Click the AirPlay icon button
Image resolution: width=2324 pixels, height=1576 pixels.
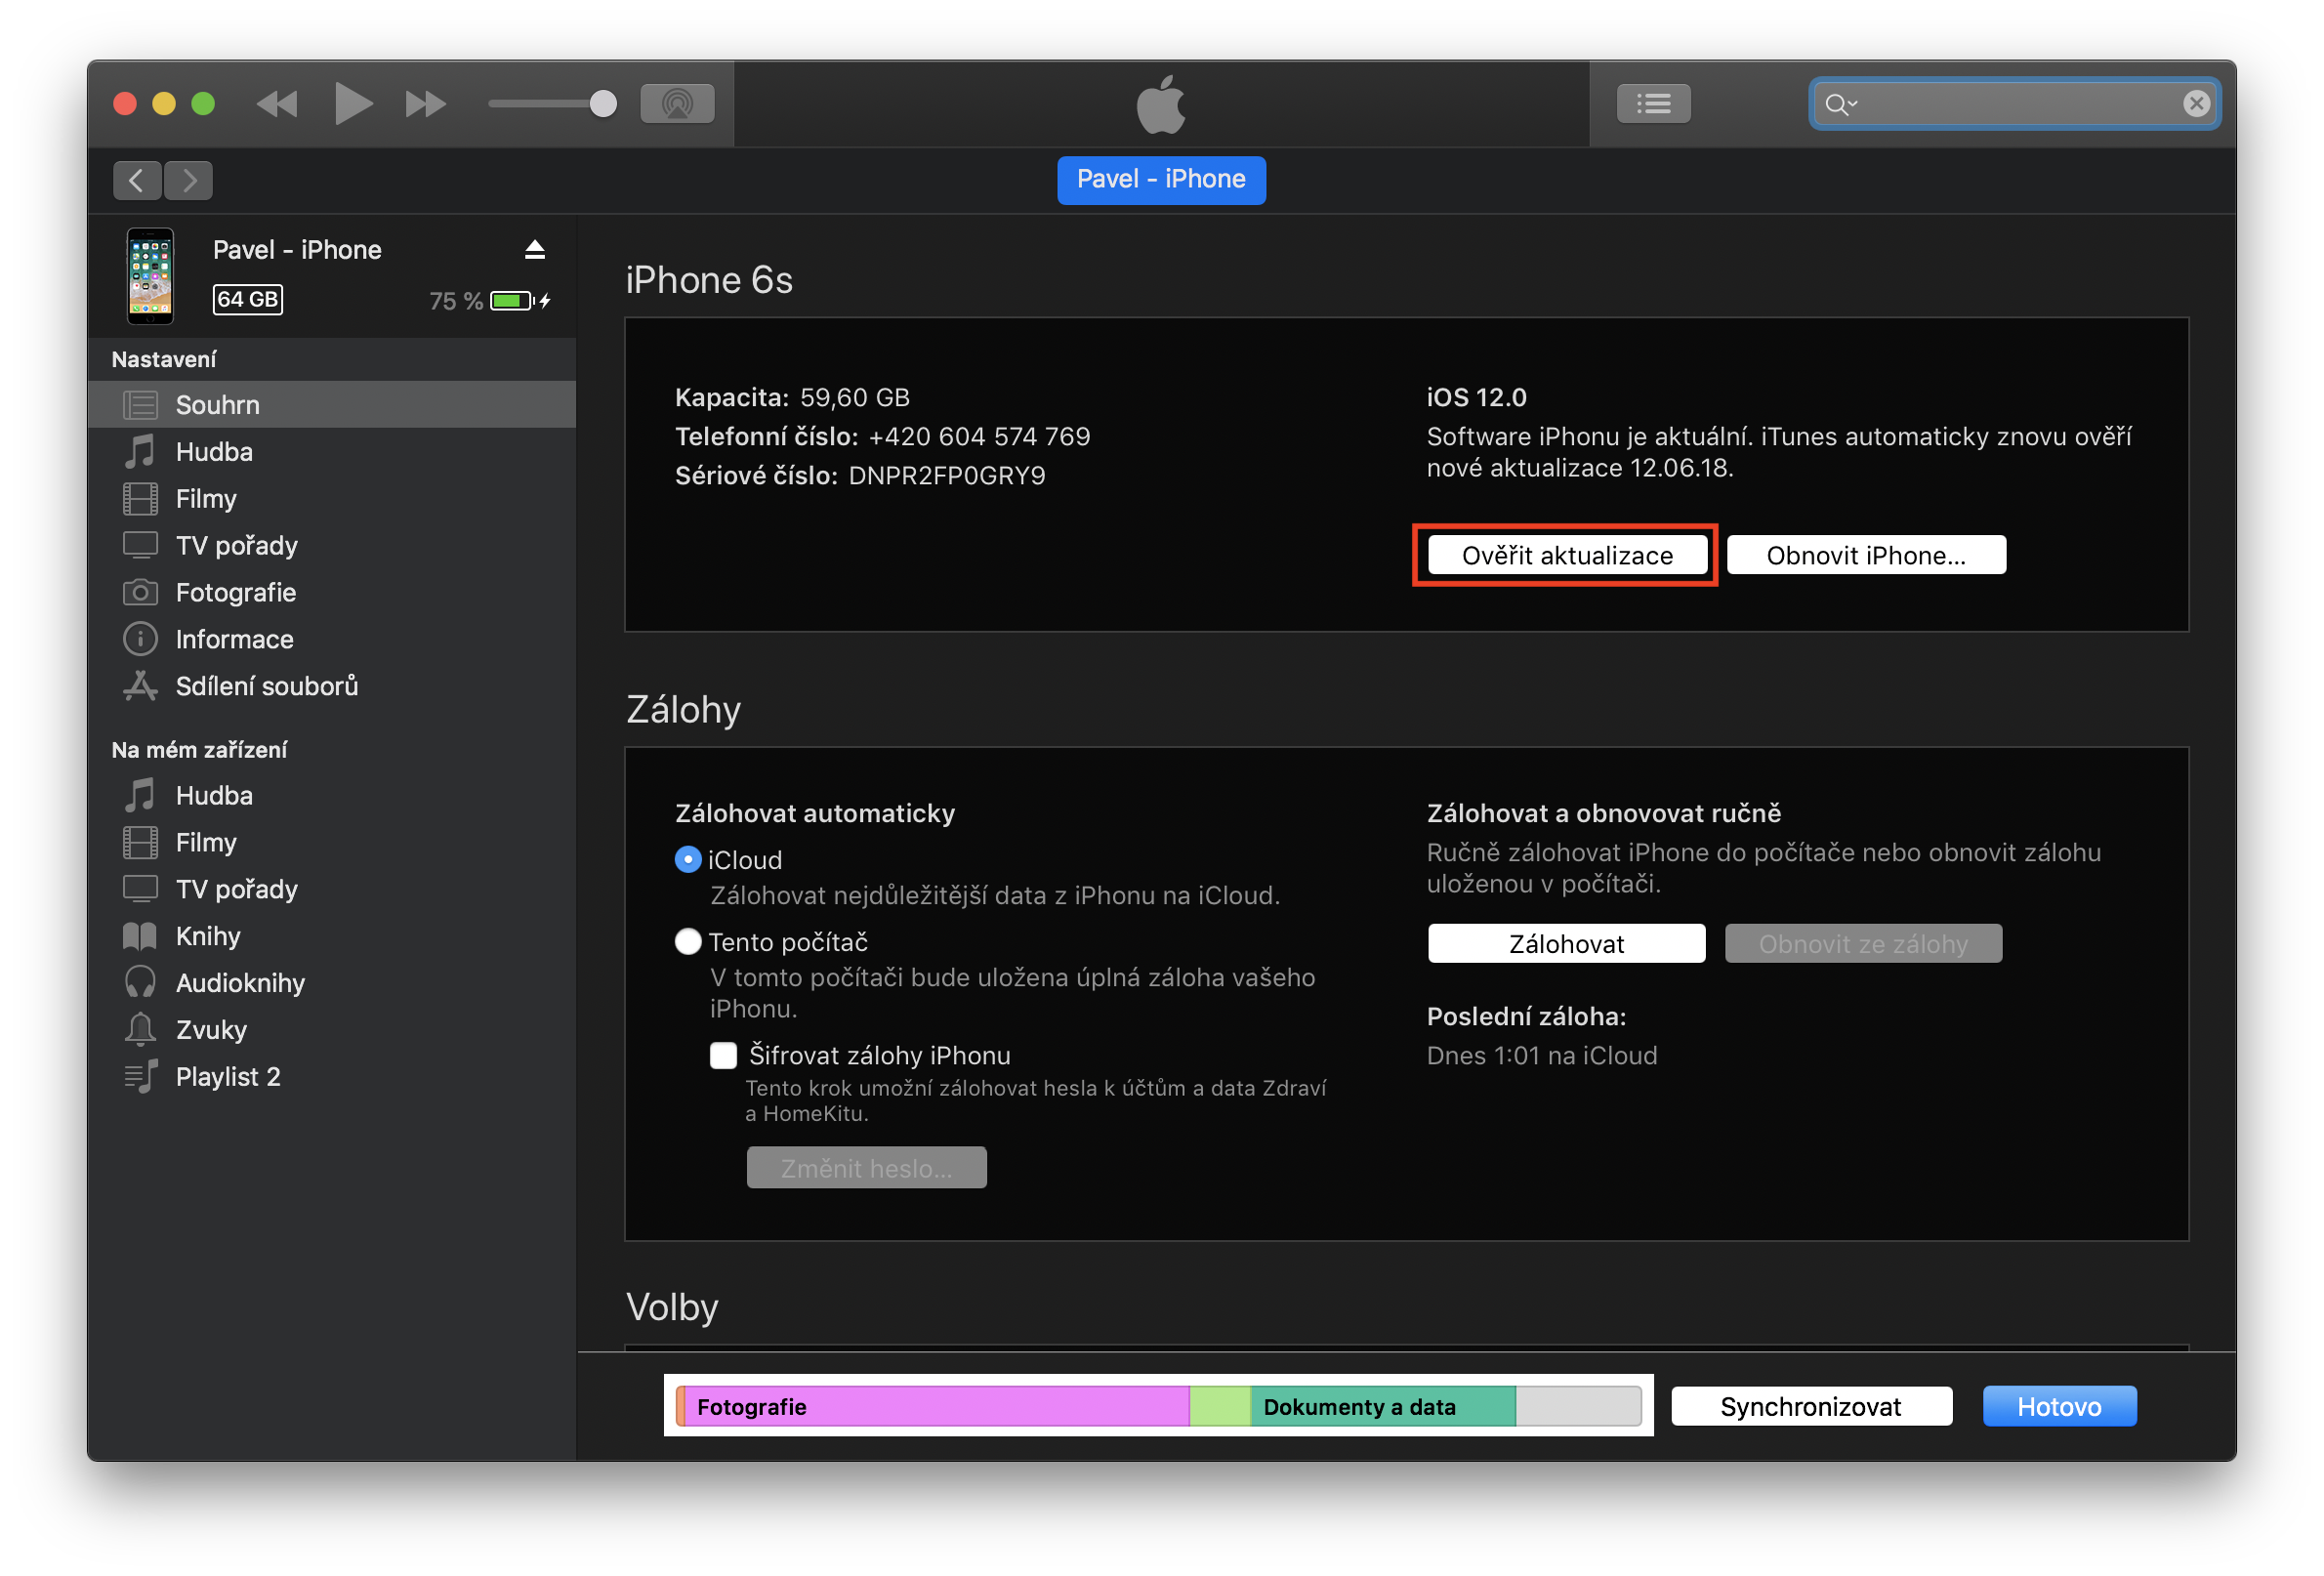(677, 104)
